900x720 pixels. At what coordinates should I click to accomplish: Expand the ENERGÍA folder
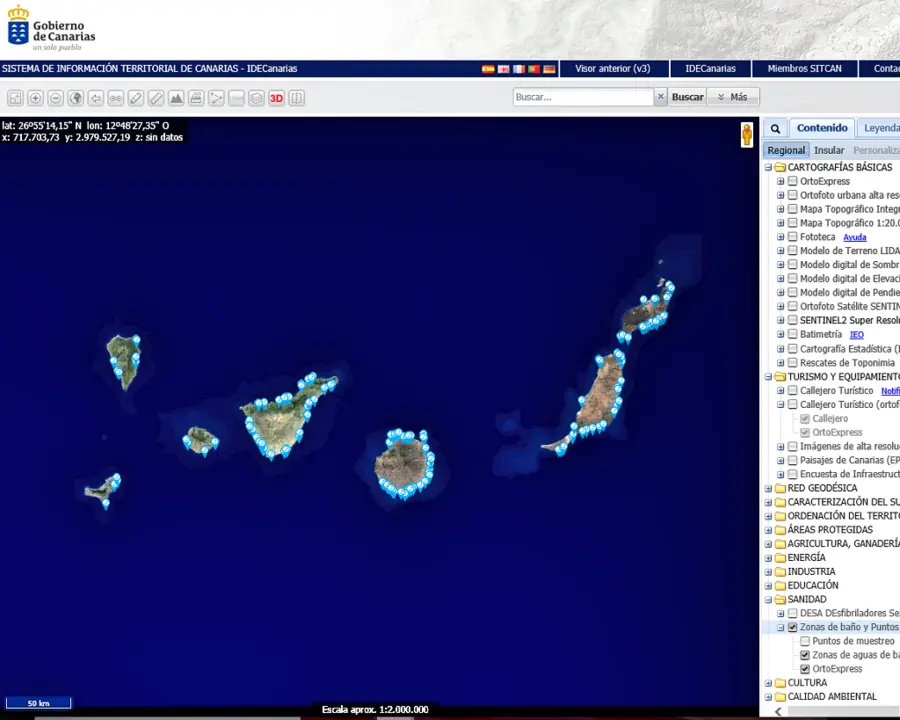tap(769, 558)
